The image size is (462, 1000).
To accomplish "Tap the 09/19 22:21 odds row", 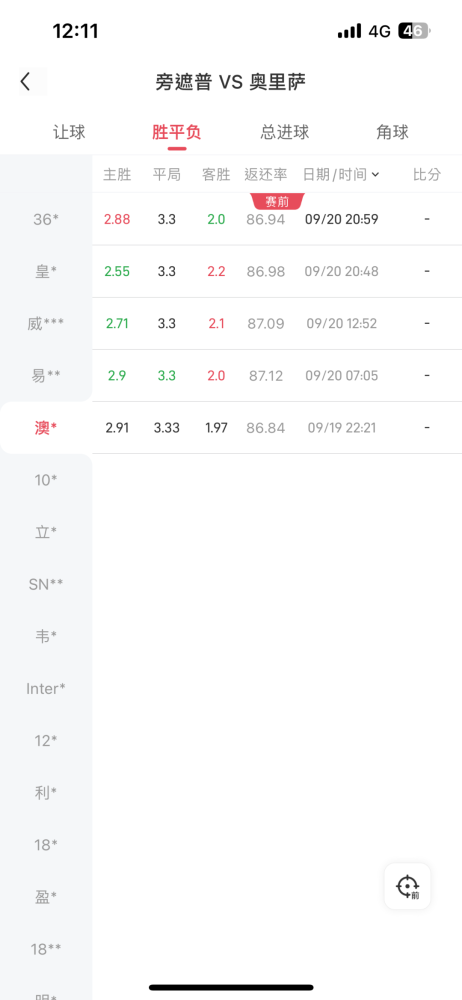I will point(277,428).
